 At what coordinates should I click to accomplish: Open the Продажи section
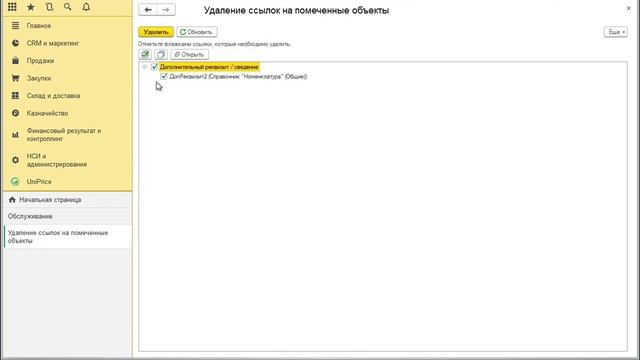click(x=40, y=61)
